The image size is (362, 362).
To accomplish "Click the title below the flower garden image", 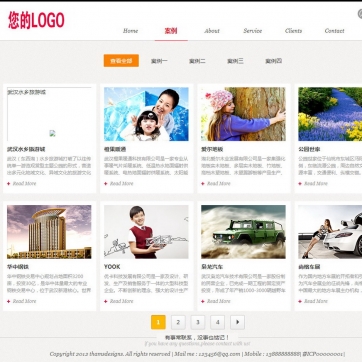I will 309,149.
